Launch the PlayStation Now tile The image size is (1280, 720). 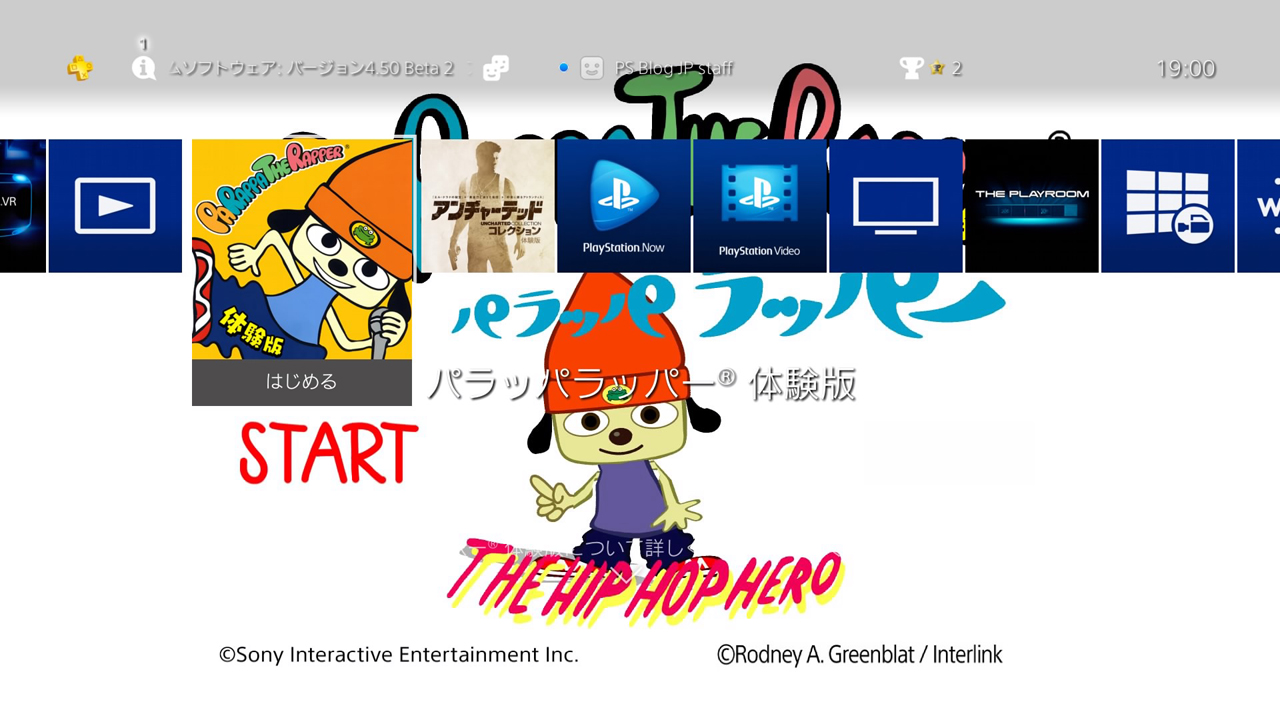[x=624, y=205]
